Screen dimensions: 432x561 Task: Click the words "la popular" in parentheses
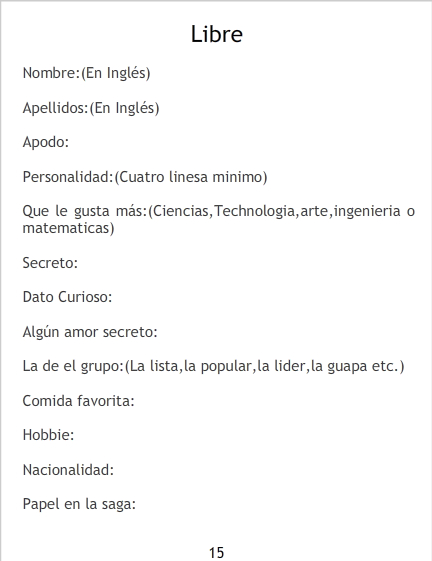click(218, 366)
